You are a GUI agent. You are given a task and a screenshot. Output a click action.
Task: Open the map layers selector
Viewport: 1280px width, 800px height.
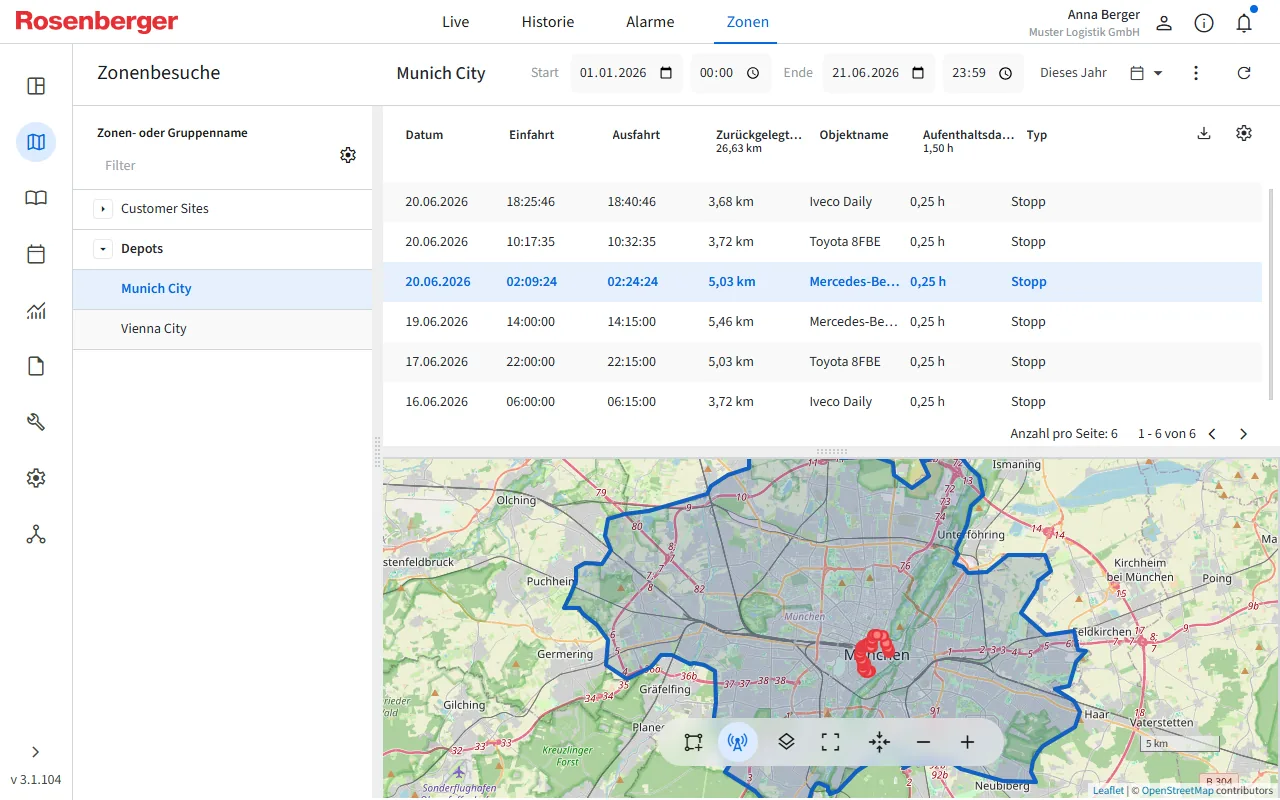(x=786, y=742)
